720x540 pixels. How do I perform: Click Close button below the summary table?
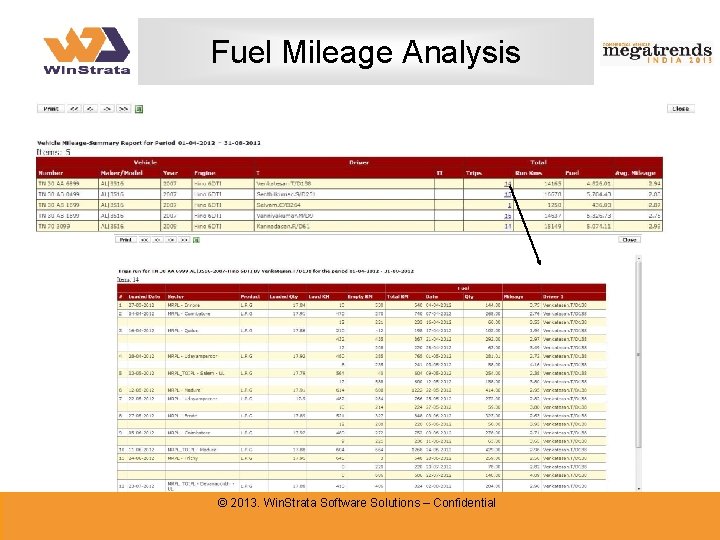pos(629,240)
